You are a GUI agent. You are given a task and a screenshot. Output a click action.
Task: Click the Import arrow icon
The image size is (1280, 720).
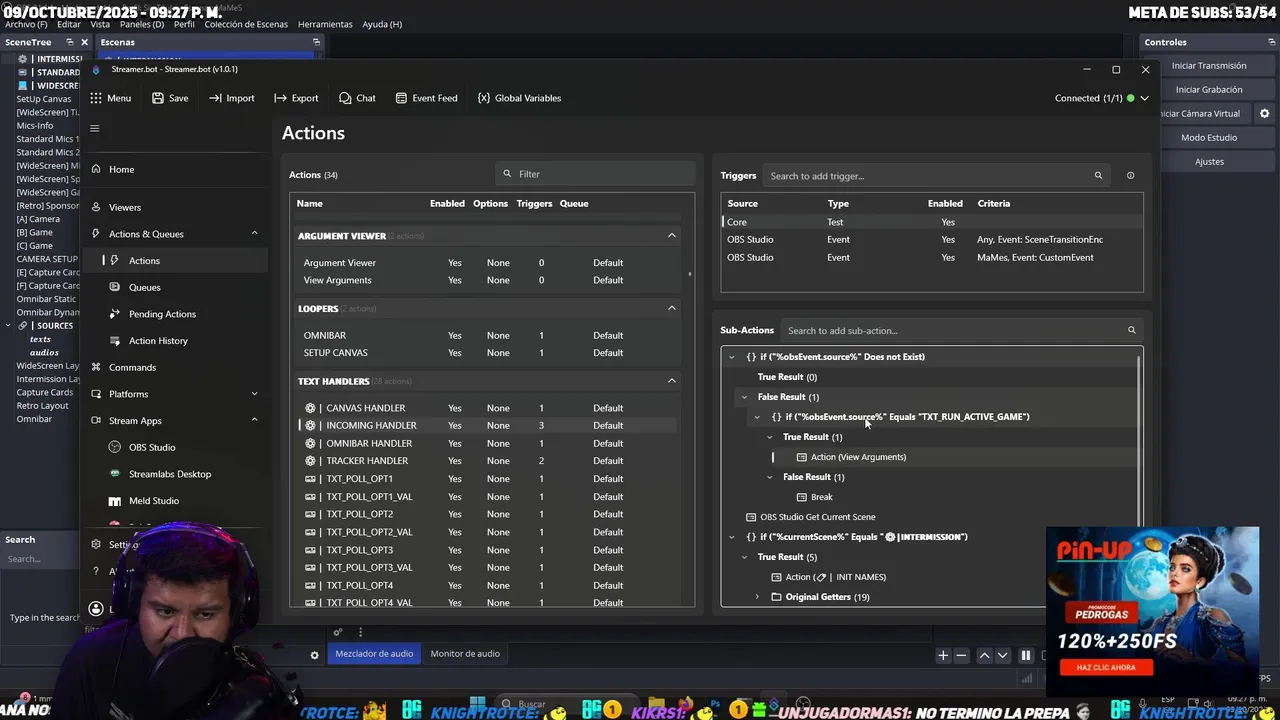[215, 98]
